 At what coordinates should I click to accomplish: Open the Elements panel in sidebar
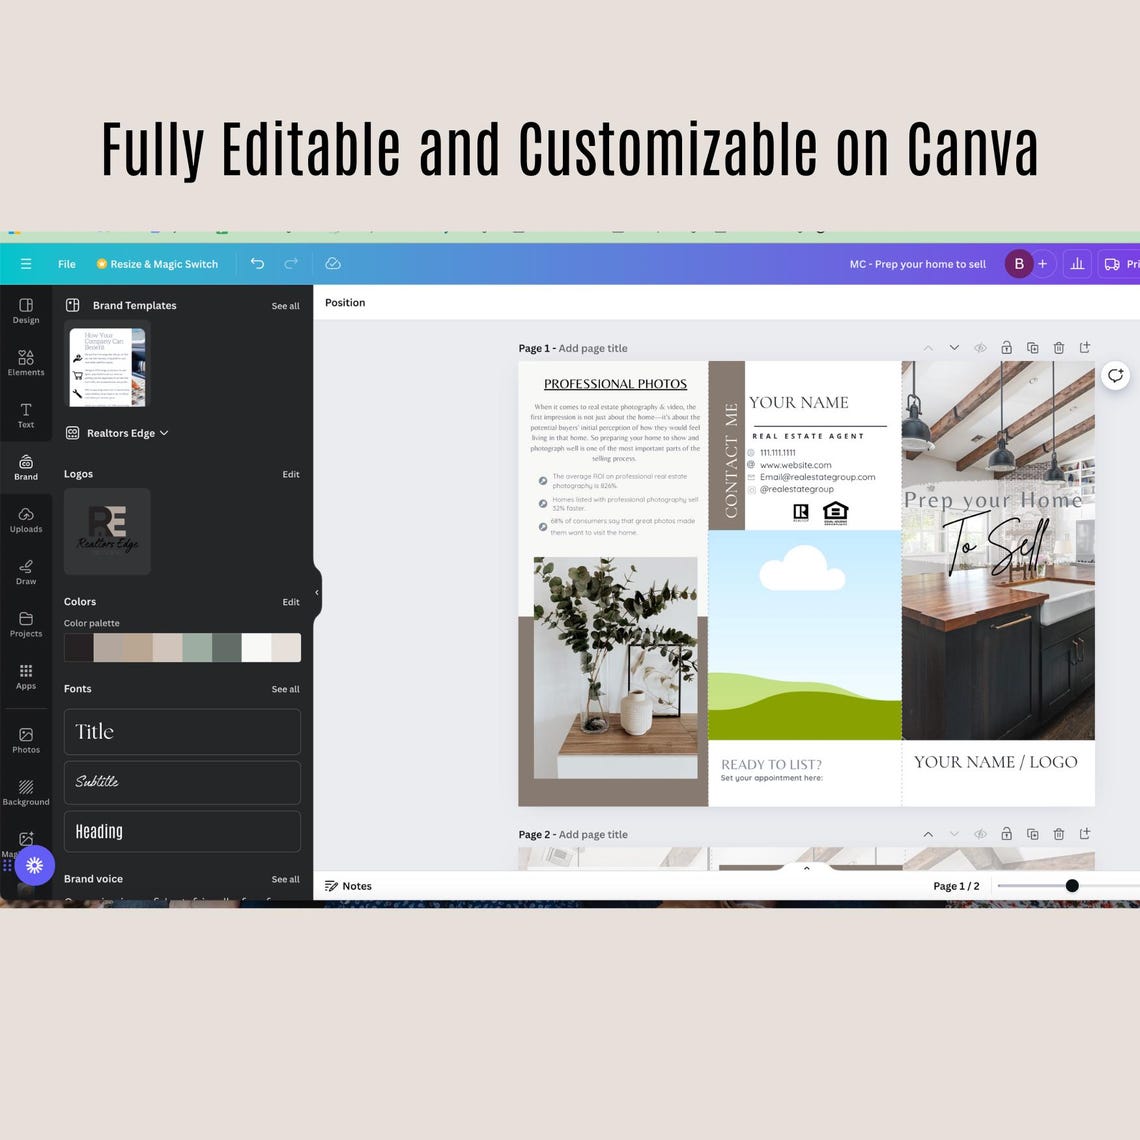25,362
